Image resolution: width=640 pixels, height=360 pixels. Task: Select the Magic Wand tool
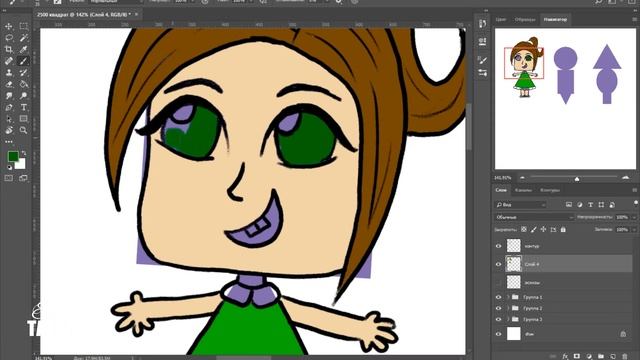(24, 38)
